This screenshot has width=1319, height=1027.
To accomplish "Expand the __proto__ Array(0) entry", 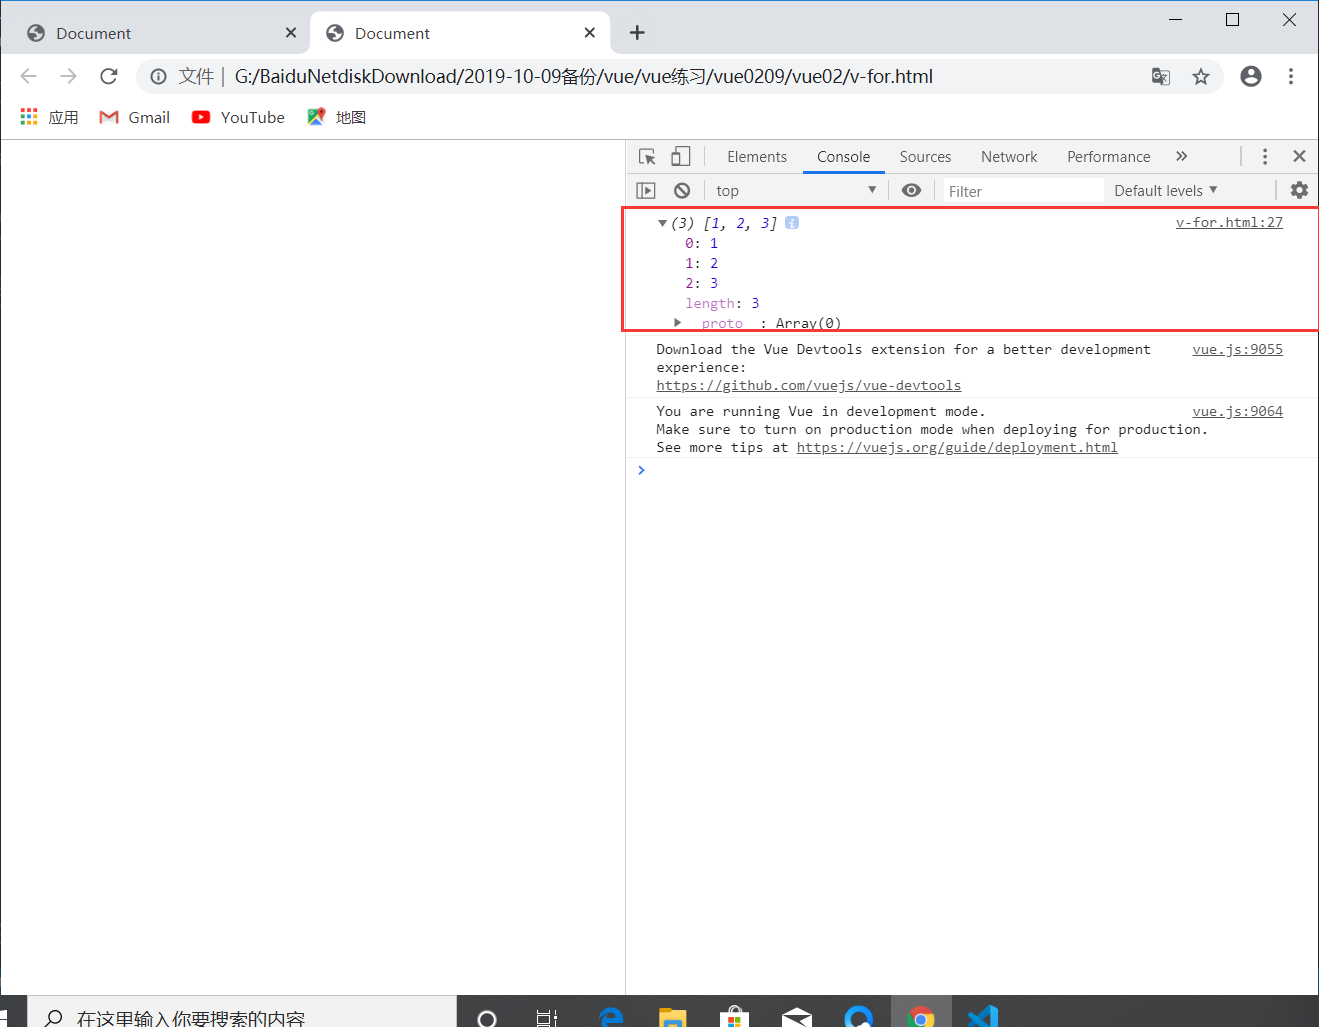I will 678,322.
